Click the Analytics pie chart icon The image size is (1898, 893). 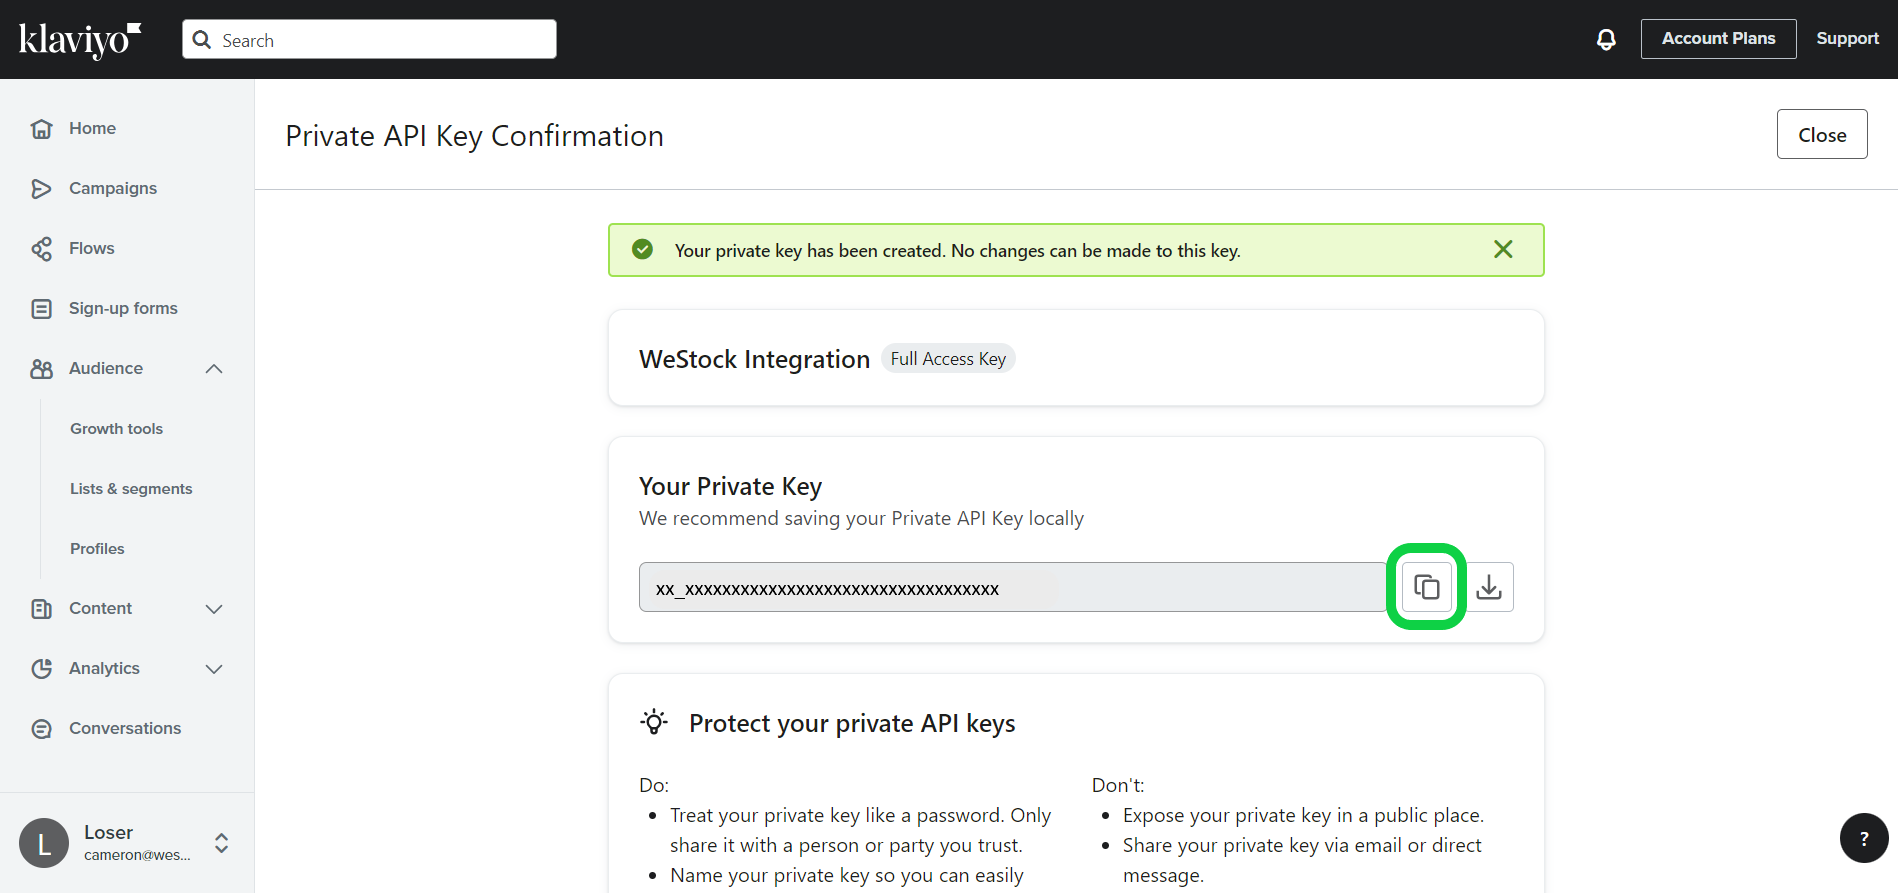coord(41,668)
